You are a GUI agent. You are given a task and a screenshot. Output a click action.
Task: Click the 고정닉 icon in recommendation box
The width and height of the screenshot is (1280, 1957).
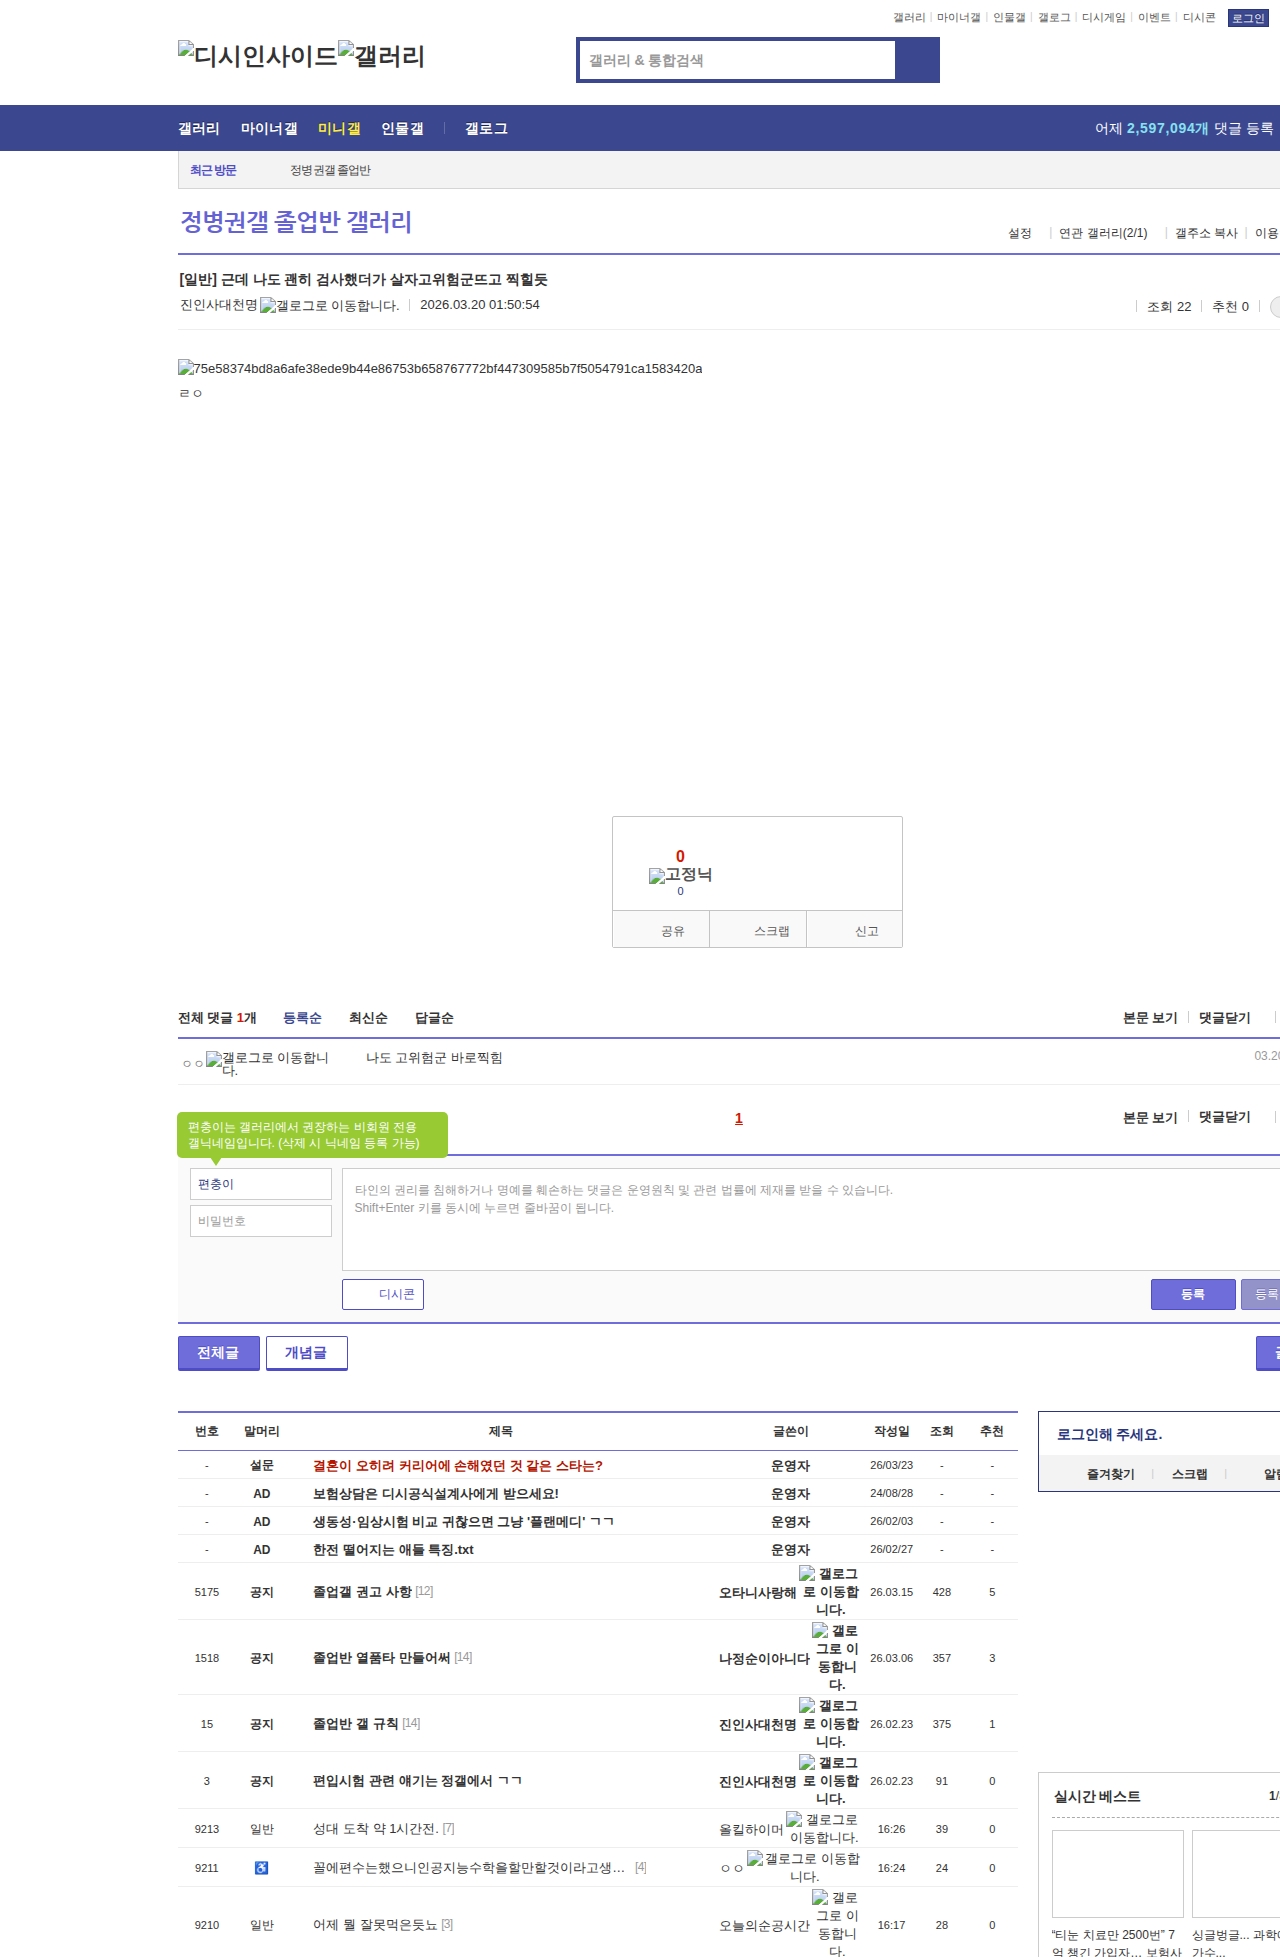pyautogui.click(x=680, y=875)
